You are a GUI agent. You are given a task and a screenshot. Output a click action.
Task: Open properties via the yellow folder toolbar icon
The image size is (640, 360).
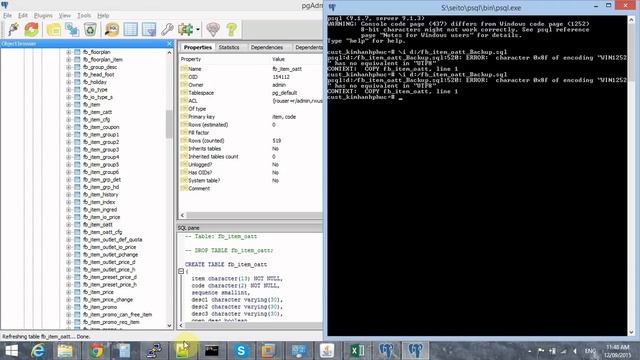(53, 29)
